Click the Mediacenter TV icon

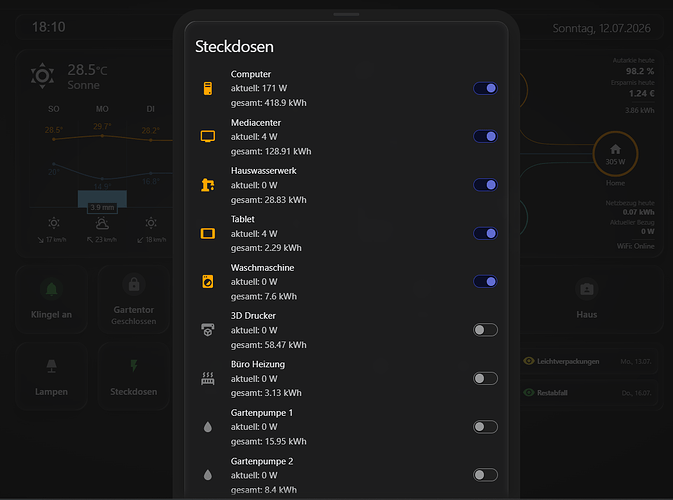tap(208, 136)
